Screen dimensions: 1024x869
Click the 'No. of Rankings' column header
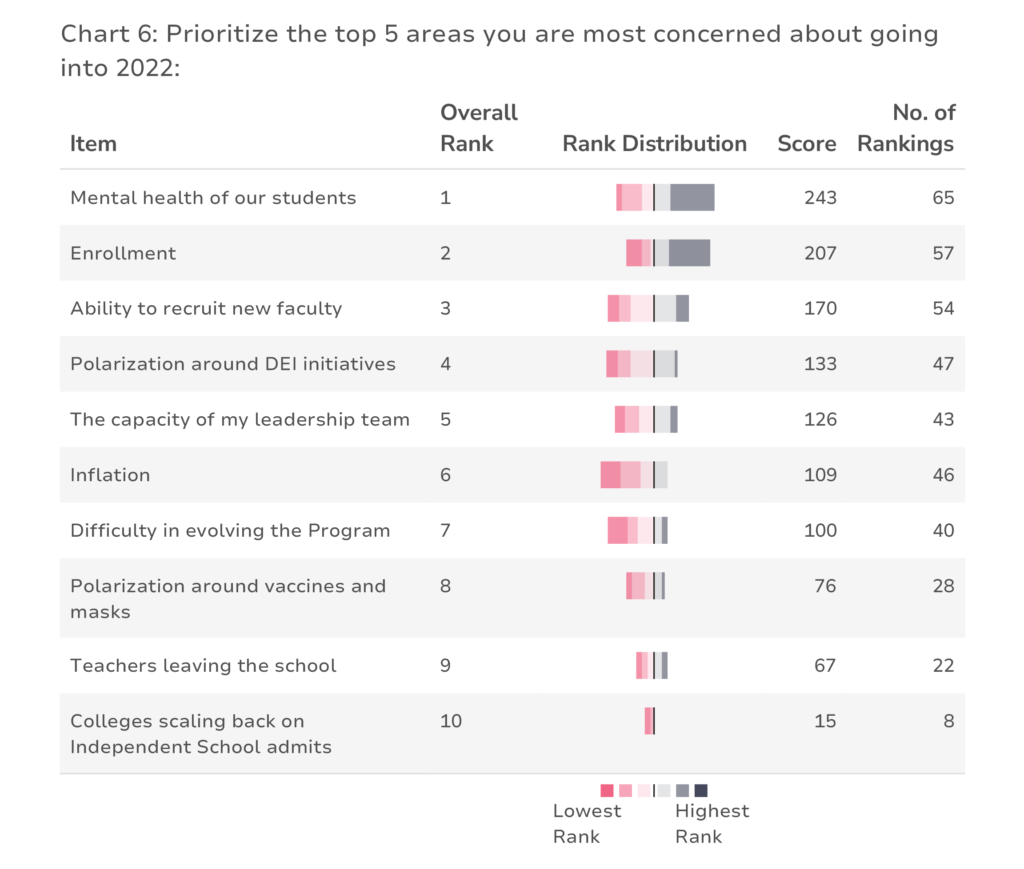point(906,128)
